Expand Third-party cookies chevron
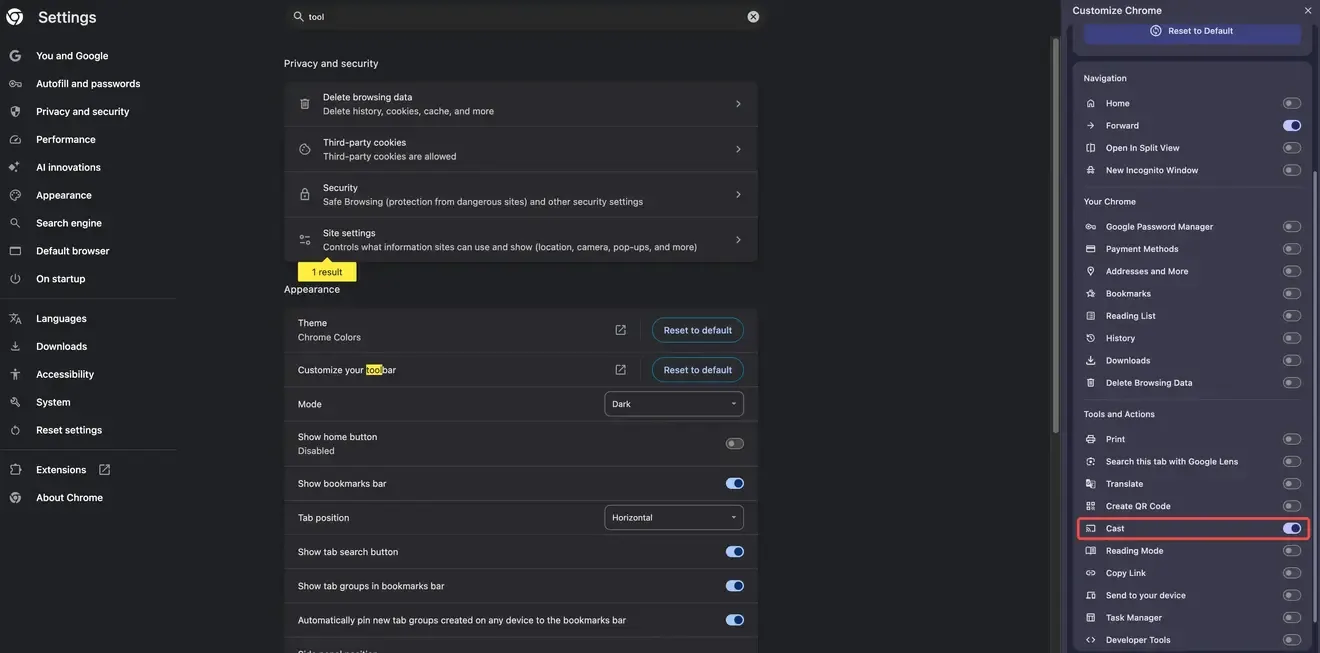This screenshot has height=653, width=1320. click(738, 149)
